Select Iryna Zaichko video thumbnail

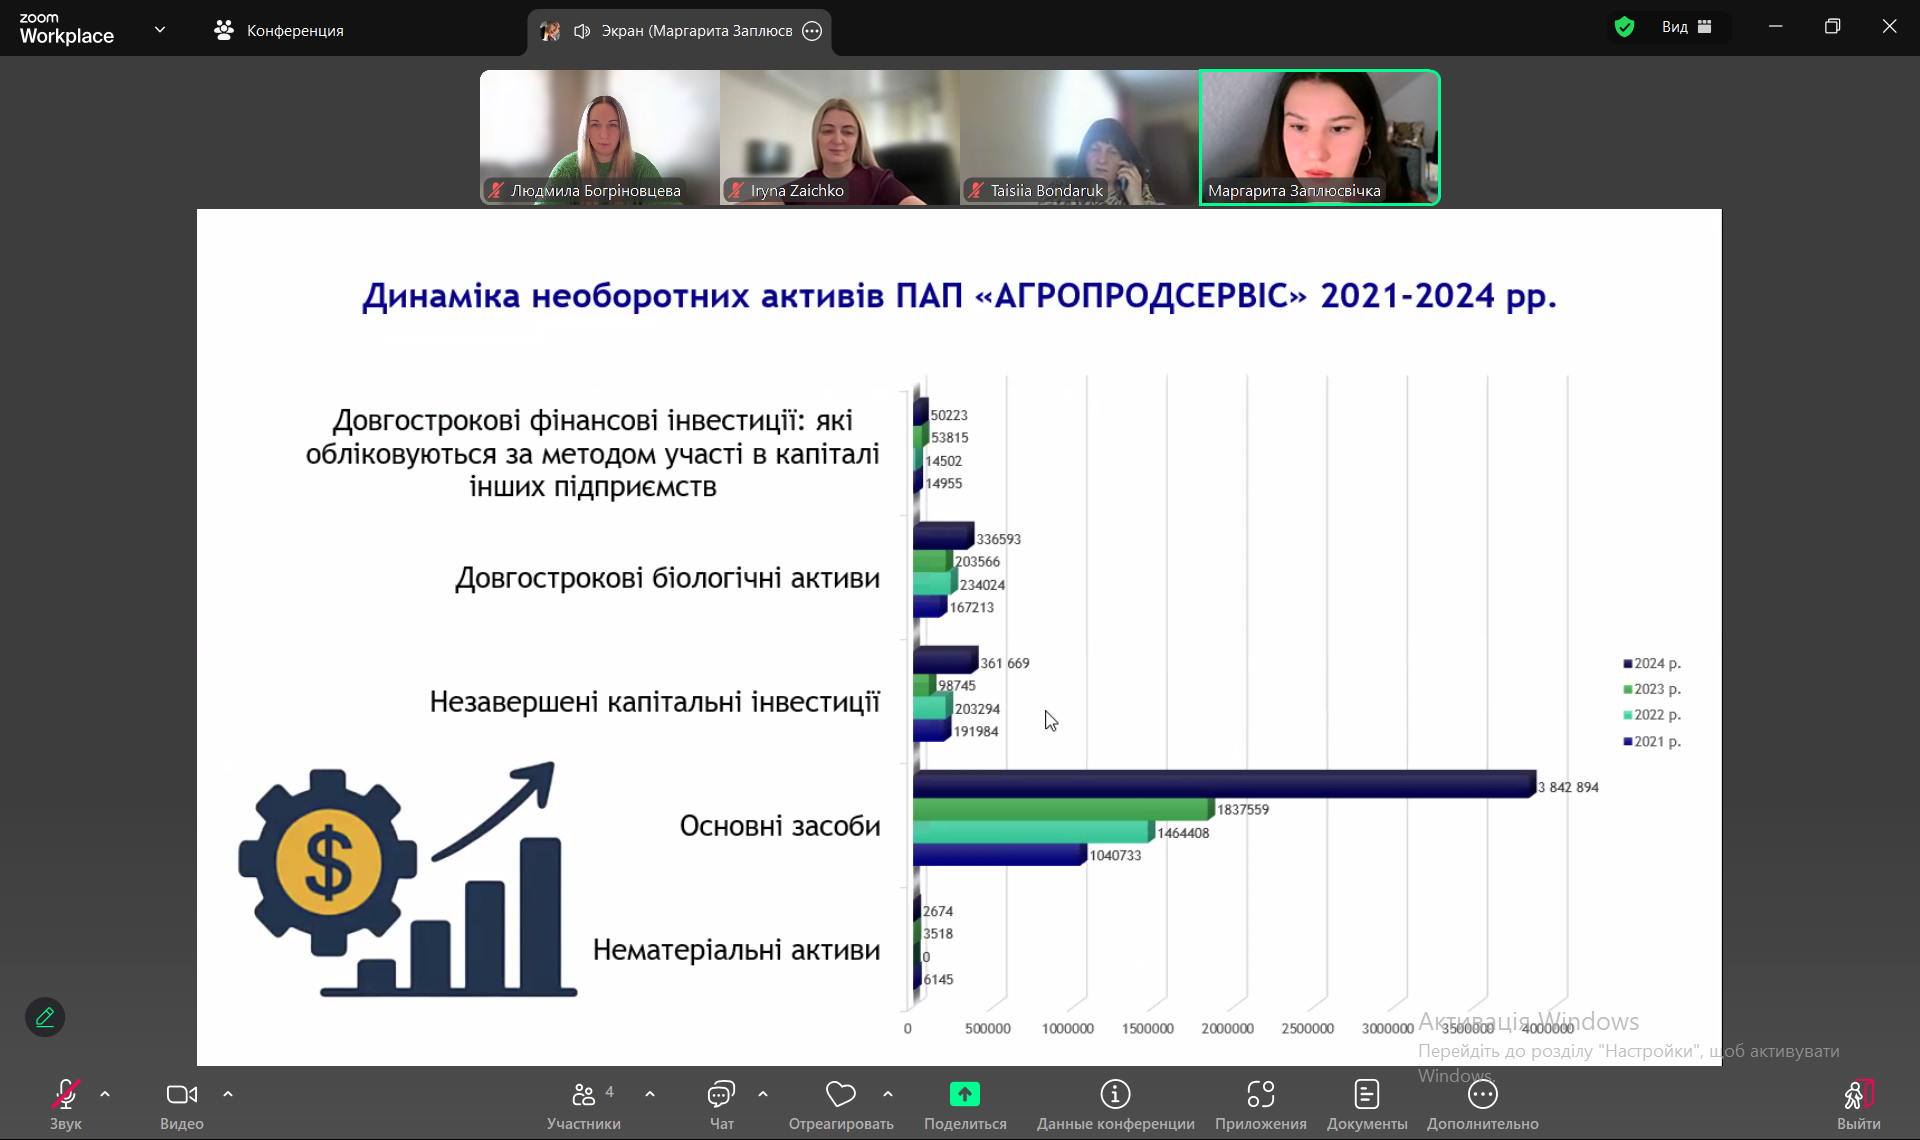pos(839,137)
